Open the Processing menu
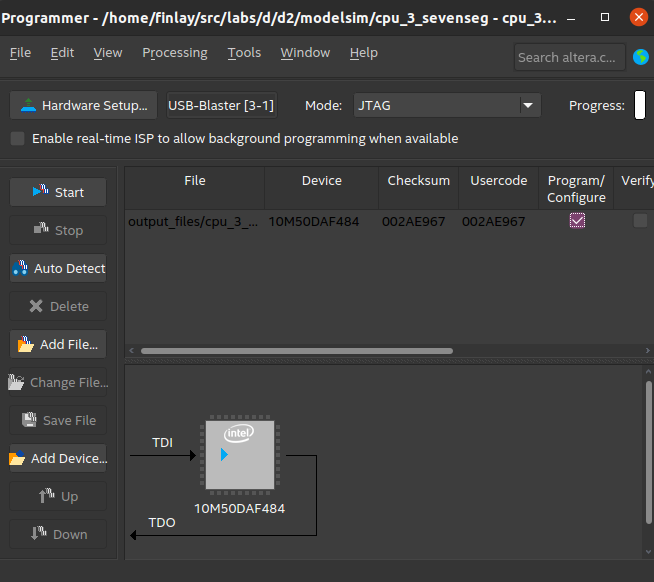This screenshot has width=654, height=582. pos(175,53)
